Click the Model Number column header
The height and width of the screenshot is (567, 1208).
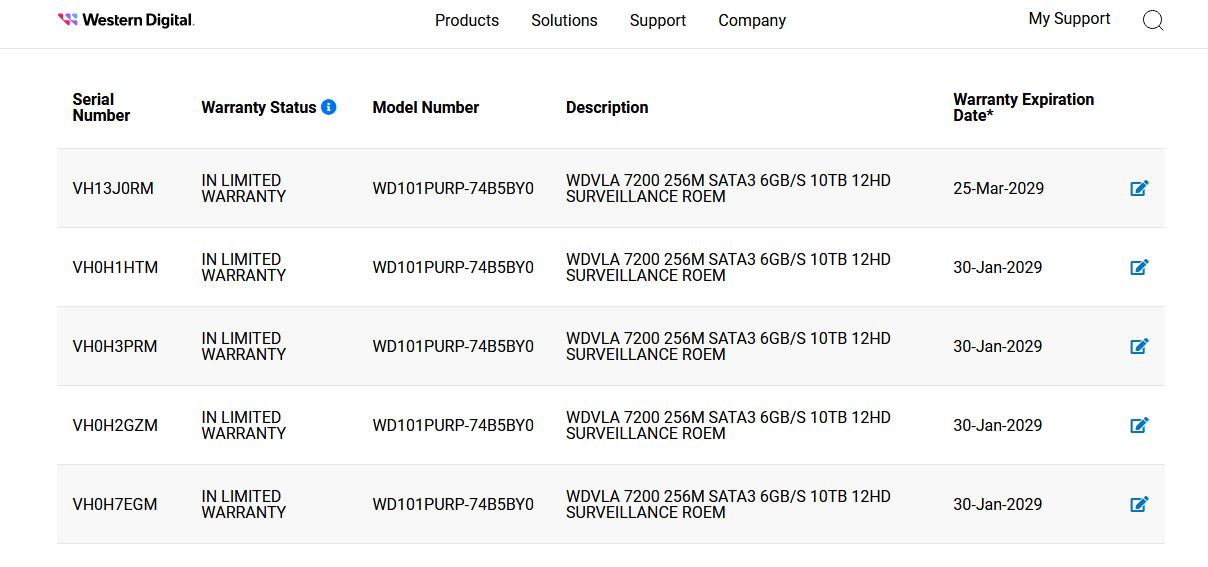tap(426, 107)
